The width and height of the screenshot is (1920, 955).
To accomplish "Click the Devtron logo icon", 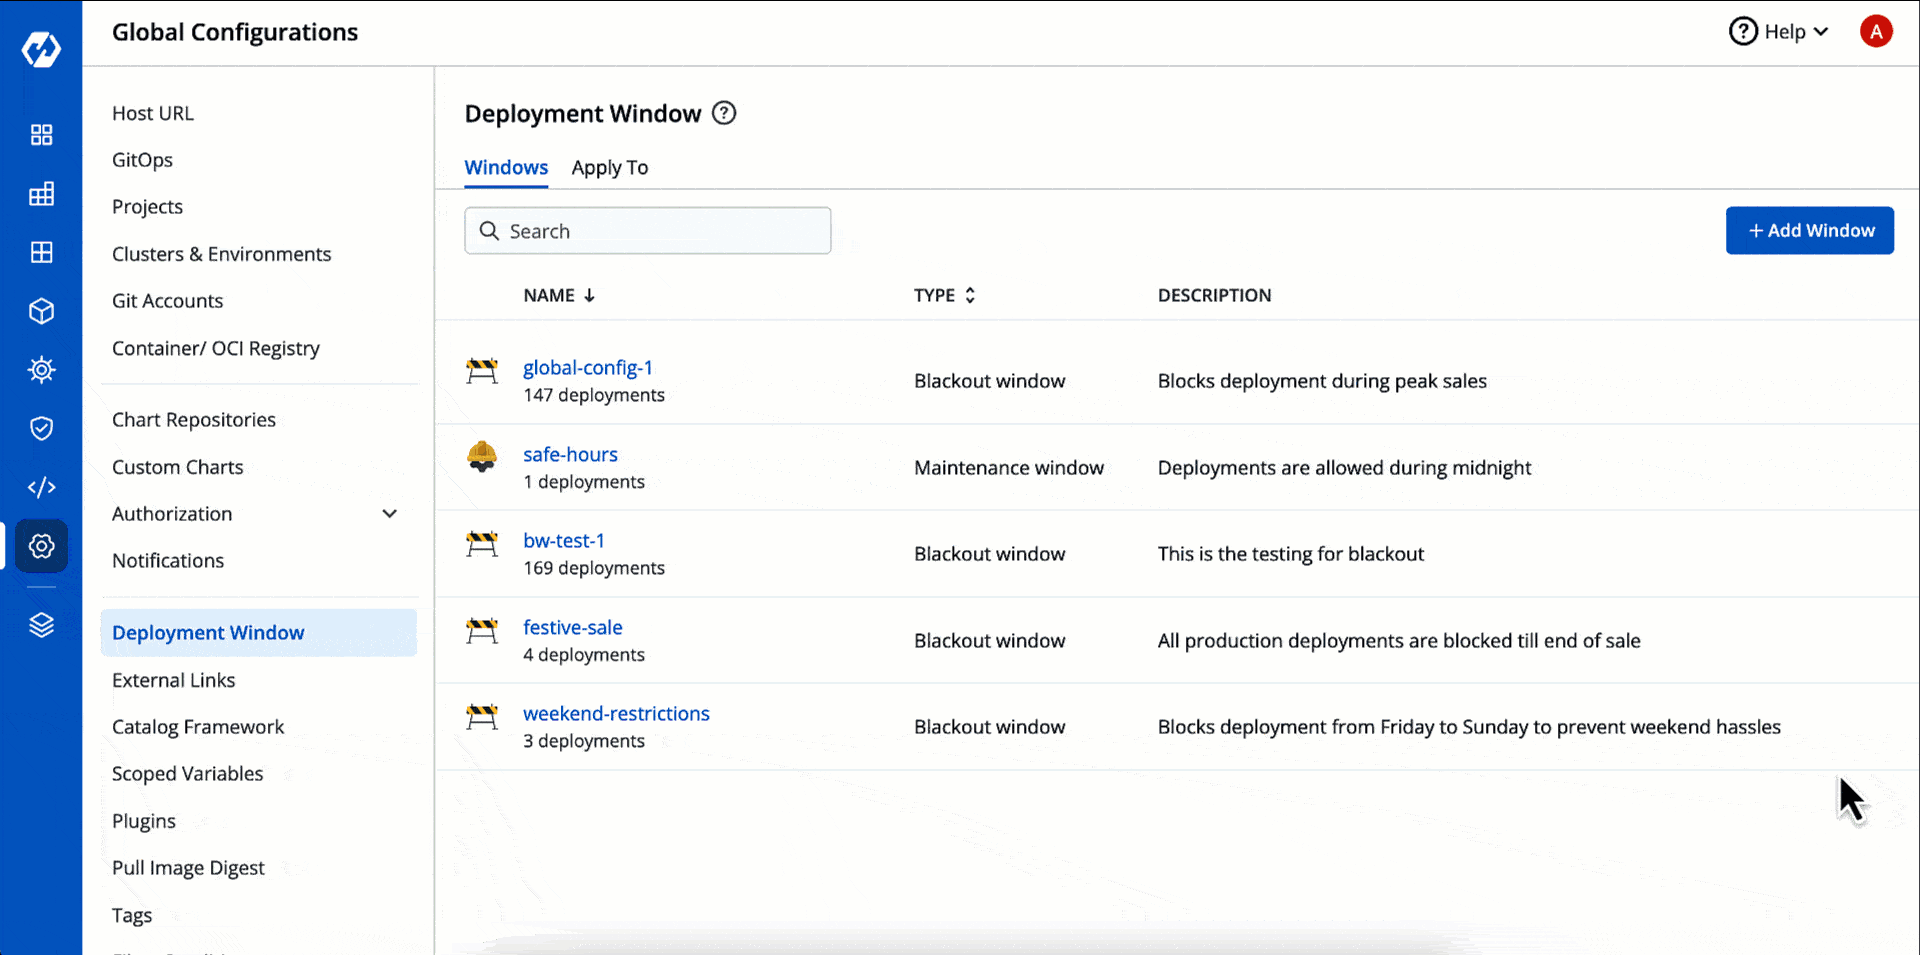I will pos(41,48).
